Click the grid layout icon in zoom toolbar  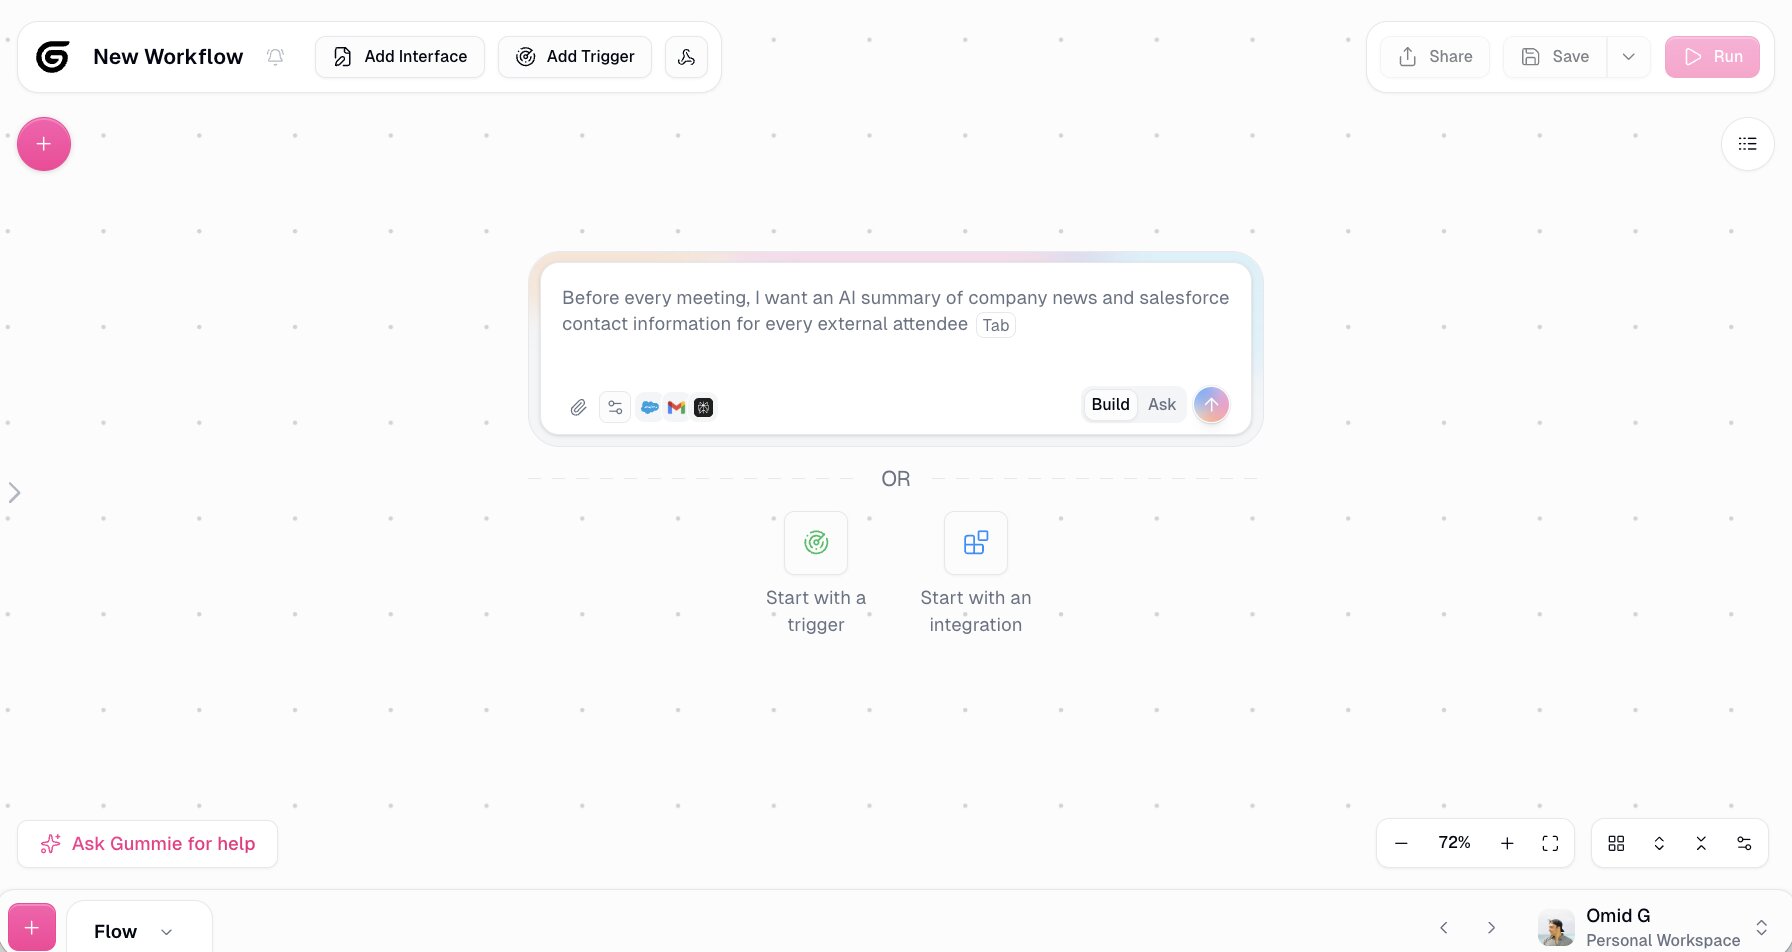(x=1616, y=843)
